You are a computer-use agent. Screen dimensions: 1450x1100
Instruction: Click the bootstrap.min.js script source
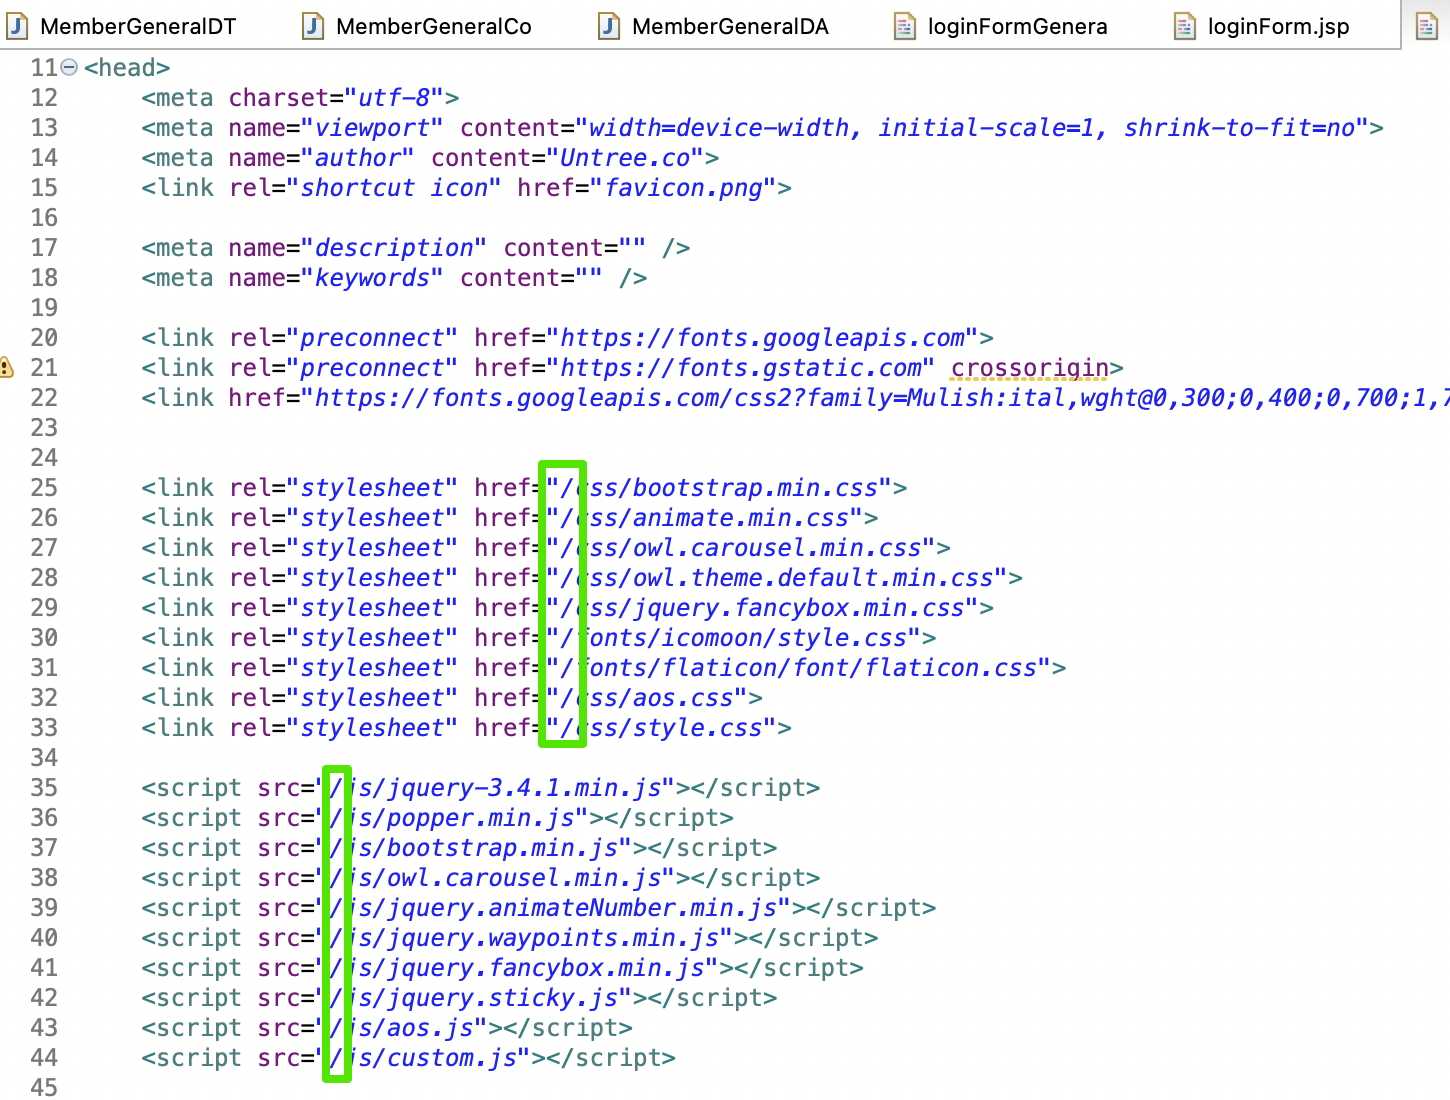474,848
